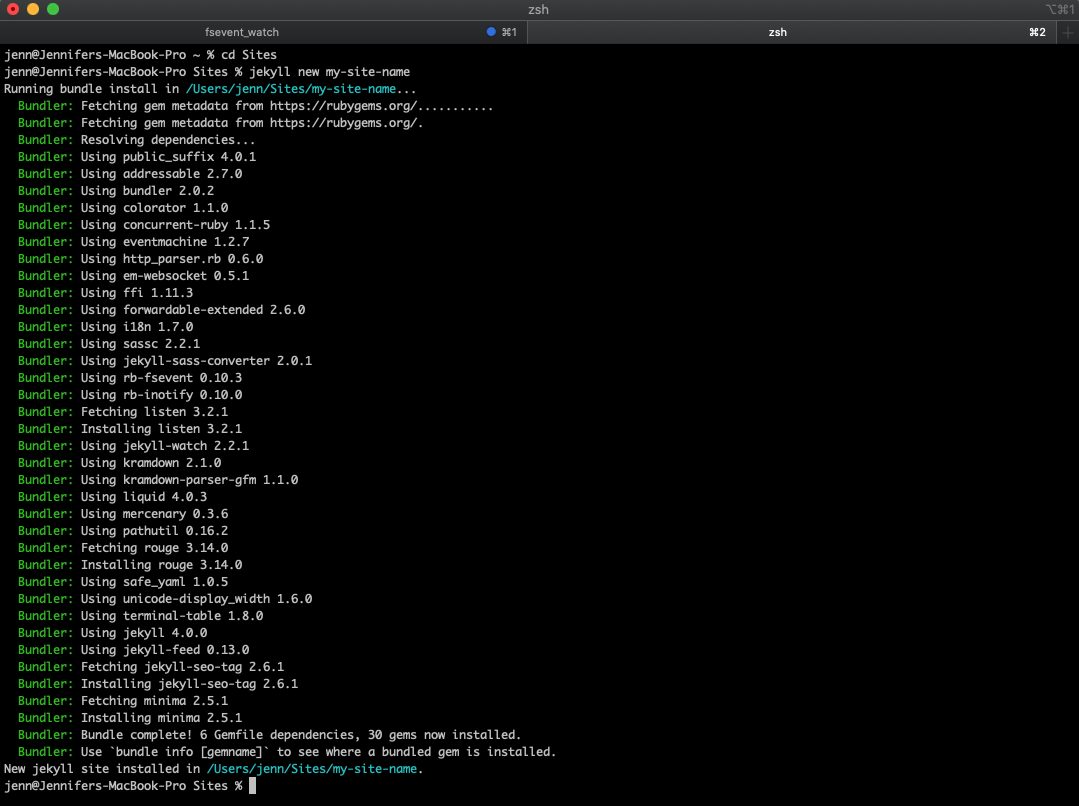Image resolution: width=1079 pixels, height=806 pixels.
Task: Click the 'zsh' window title text
Action: [x=538, y=10]
